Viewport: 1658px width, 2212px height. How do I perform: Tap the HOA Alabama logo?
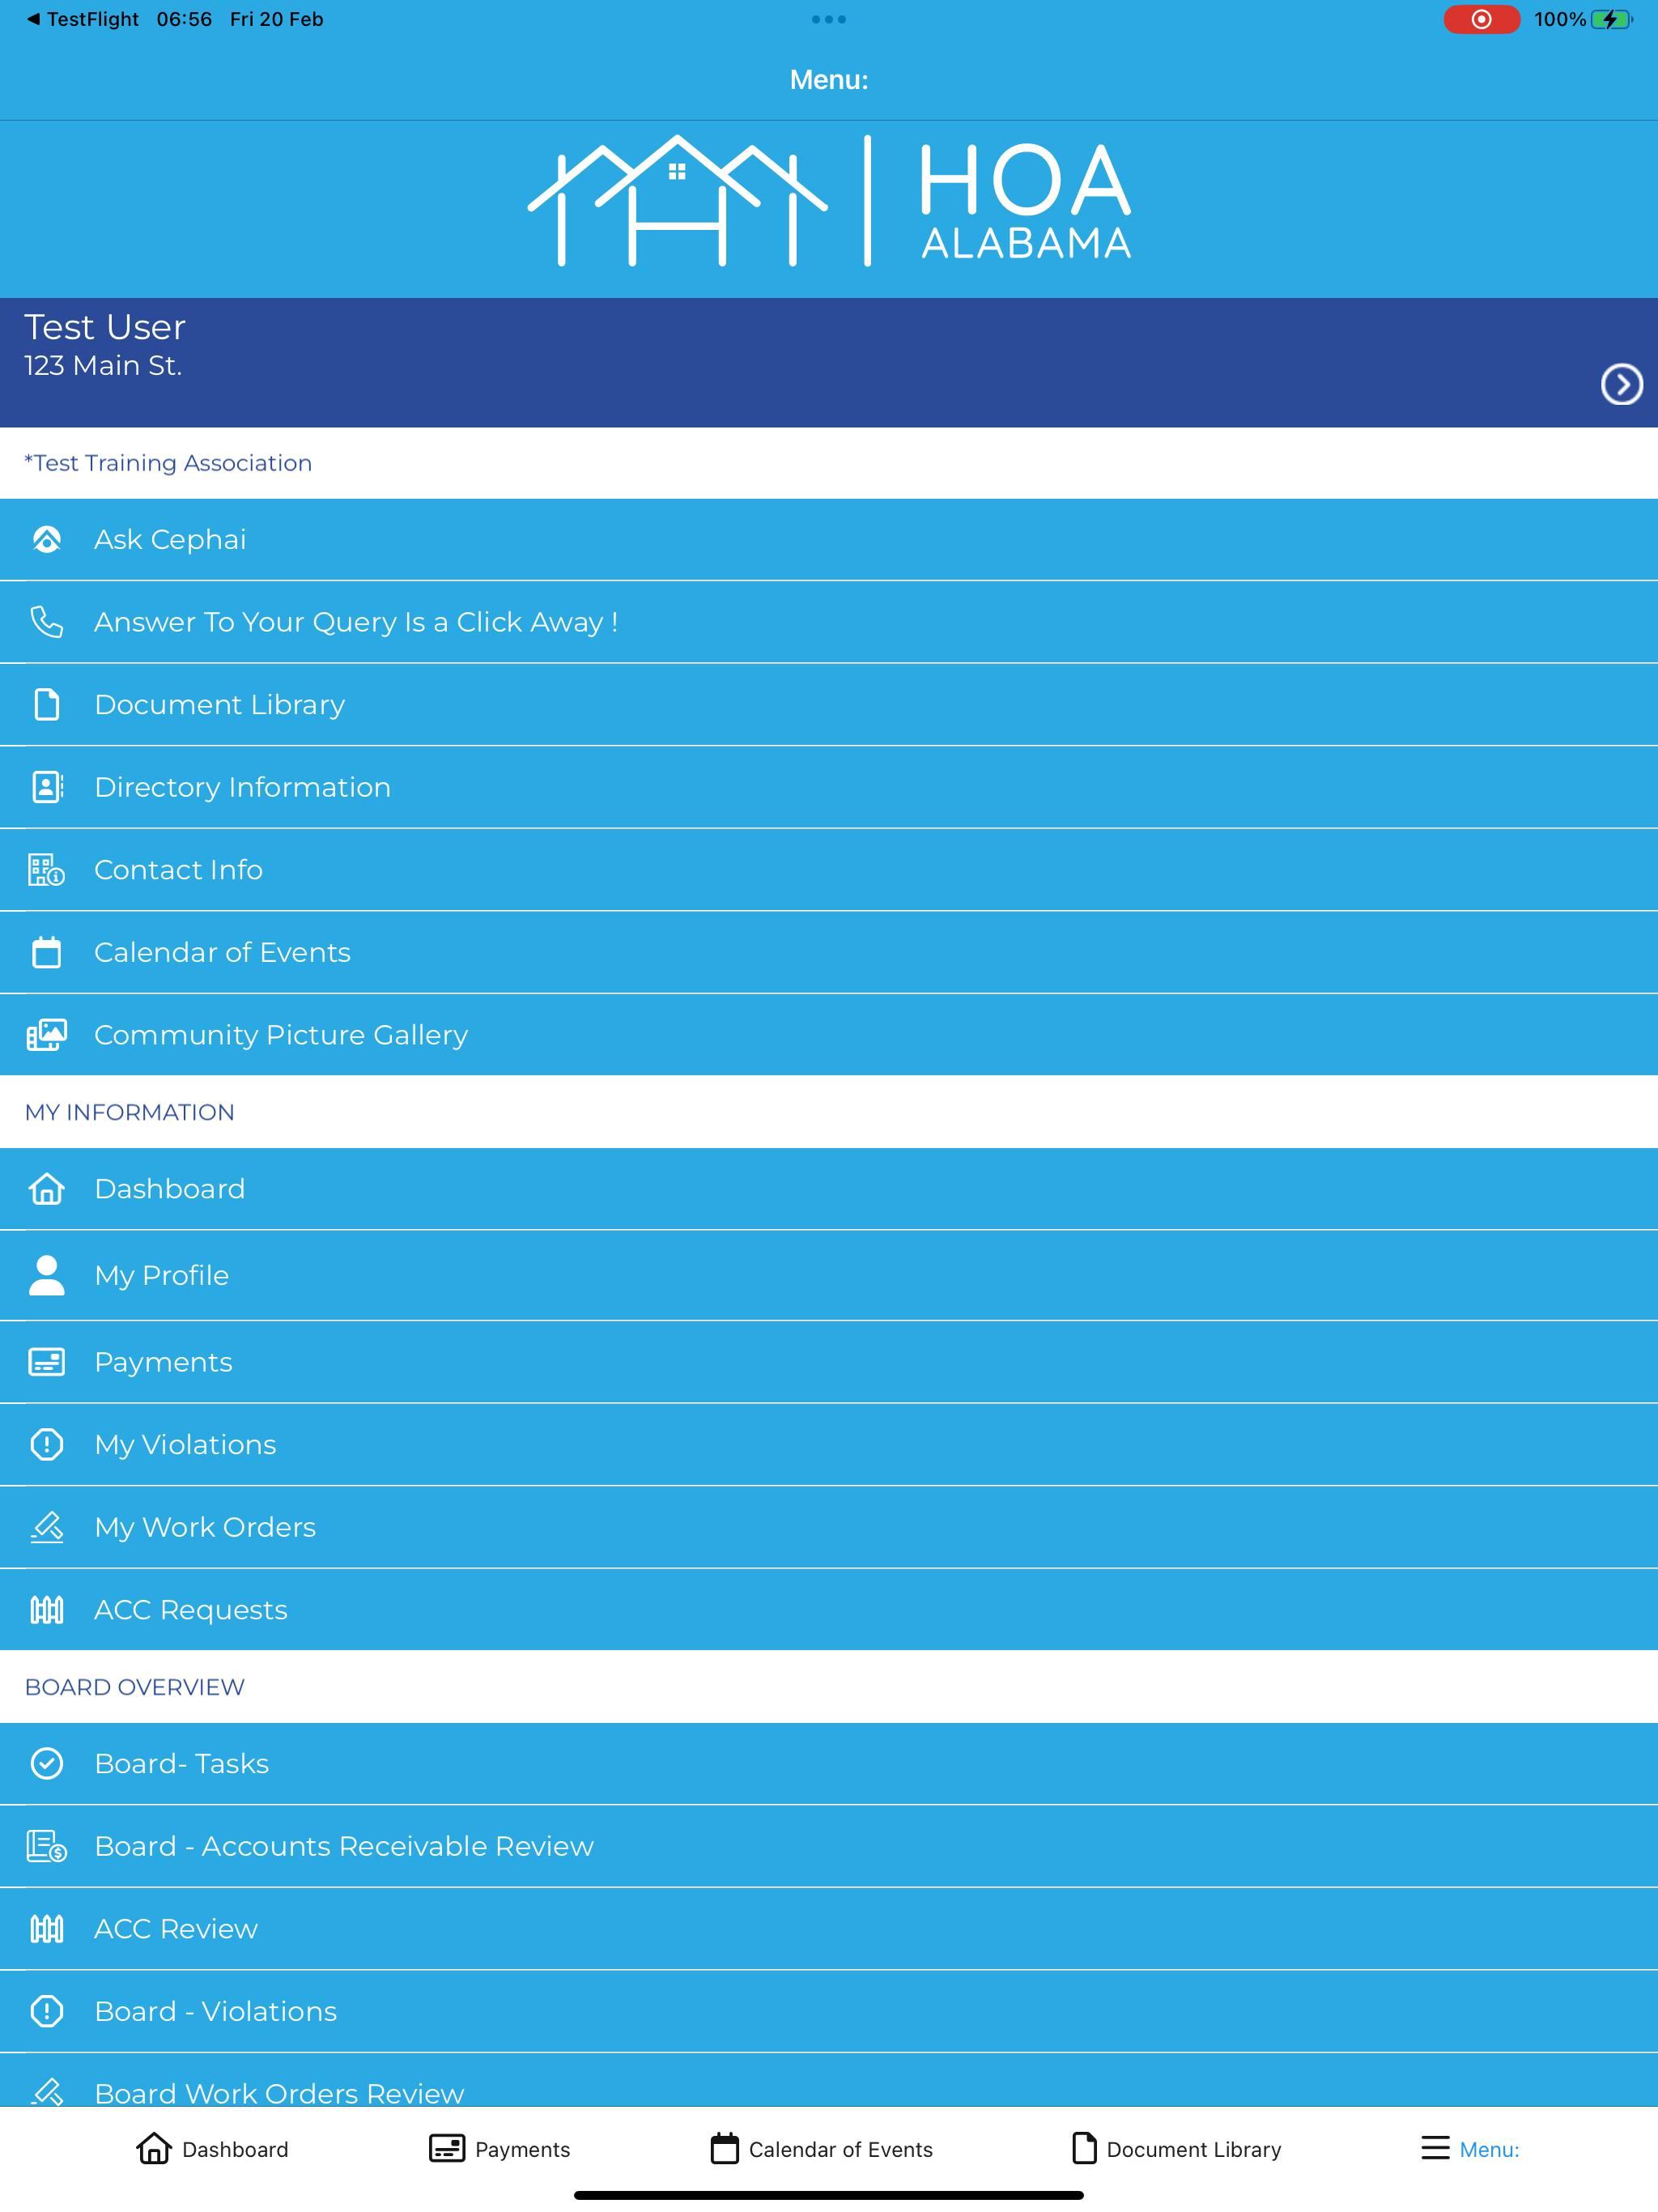829,201
